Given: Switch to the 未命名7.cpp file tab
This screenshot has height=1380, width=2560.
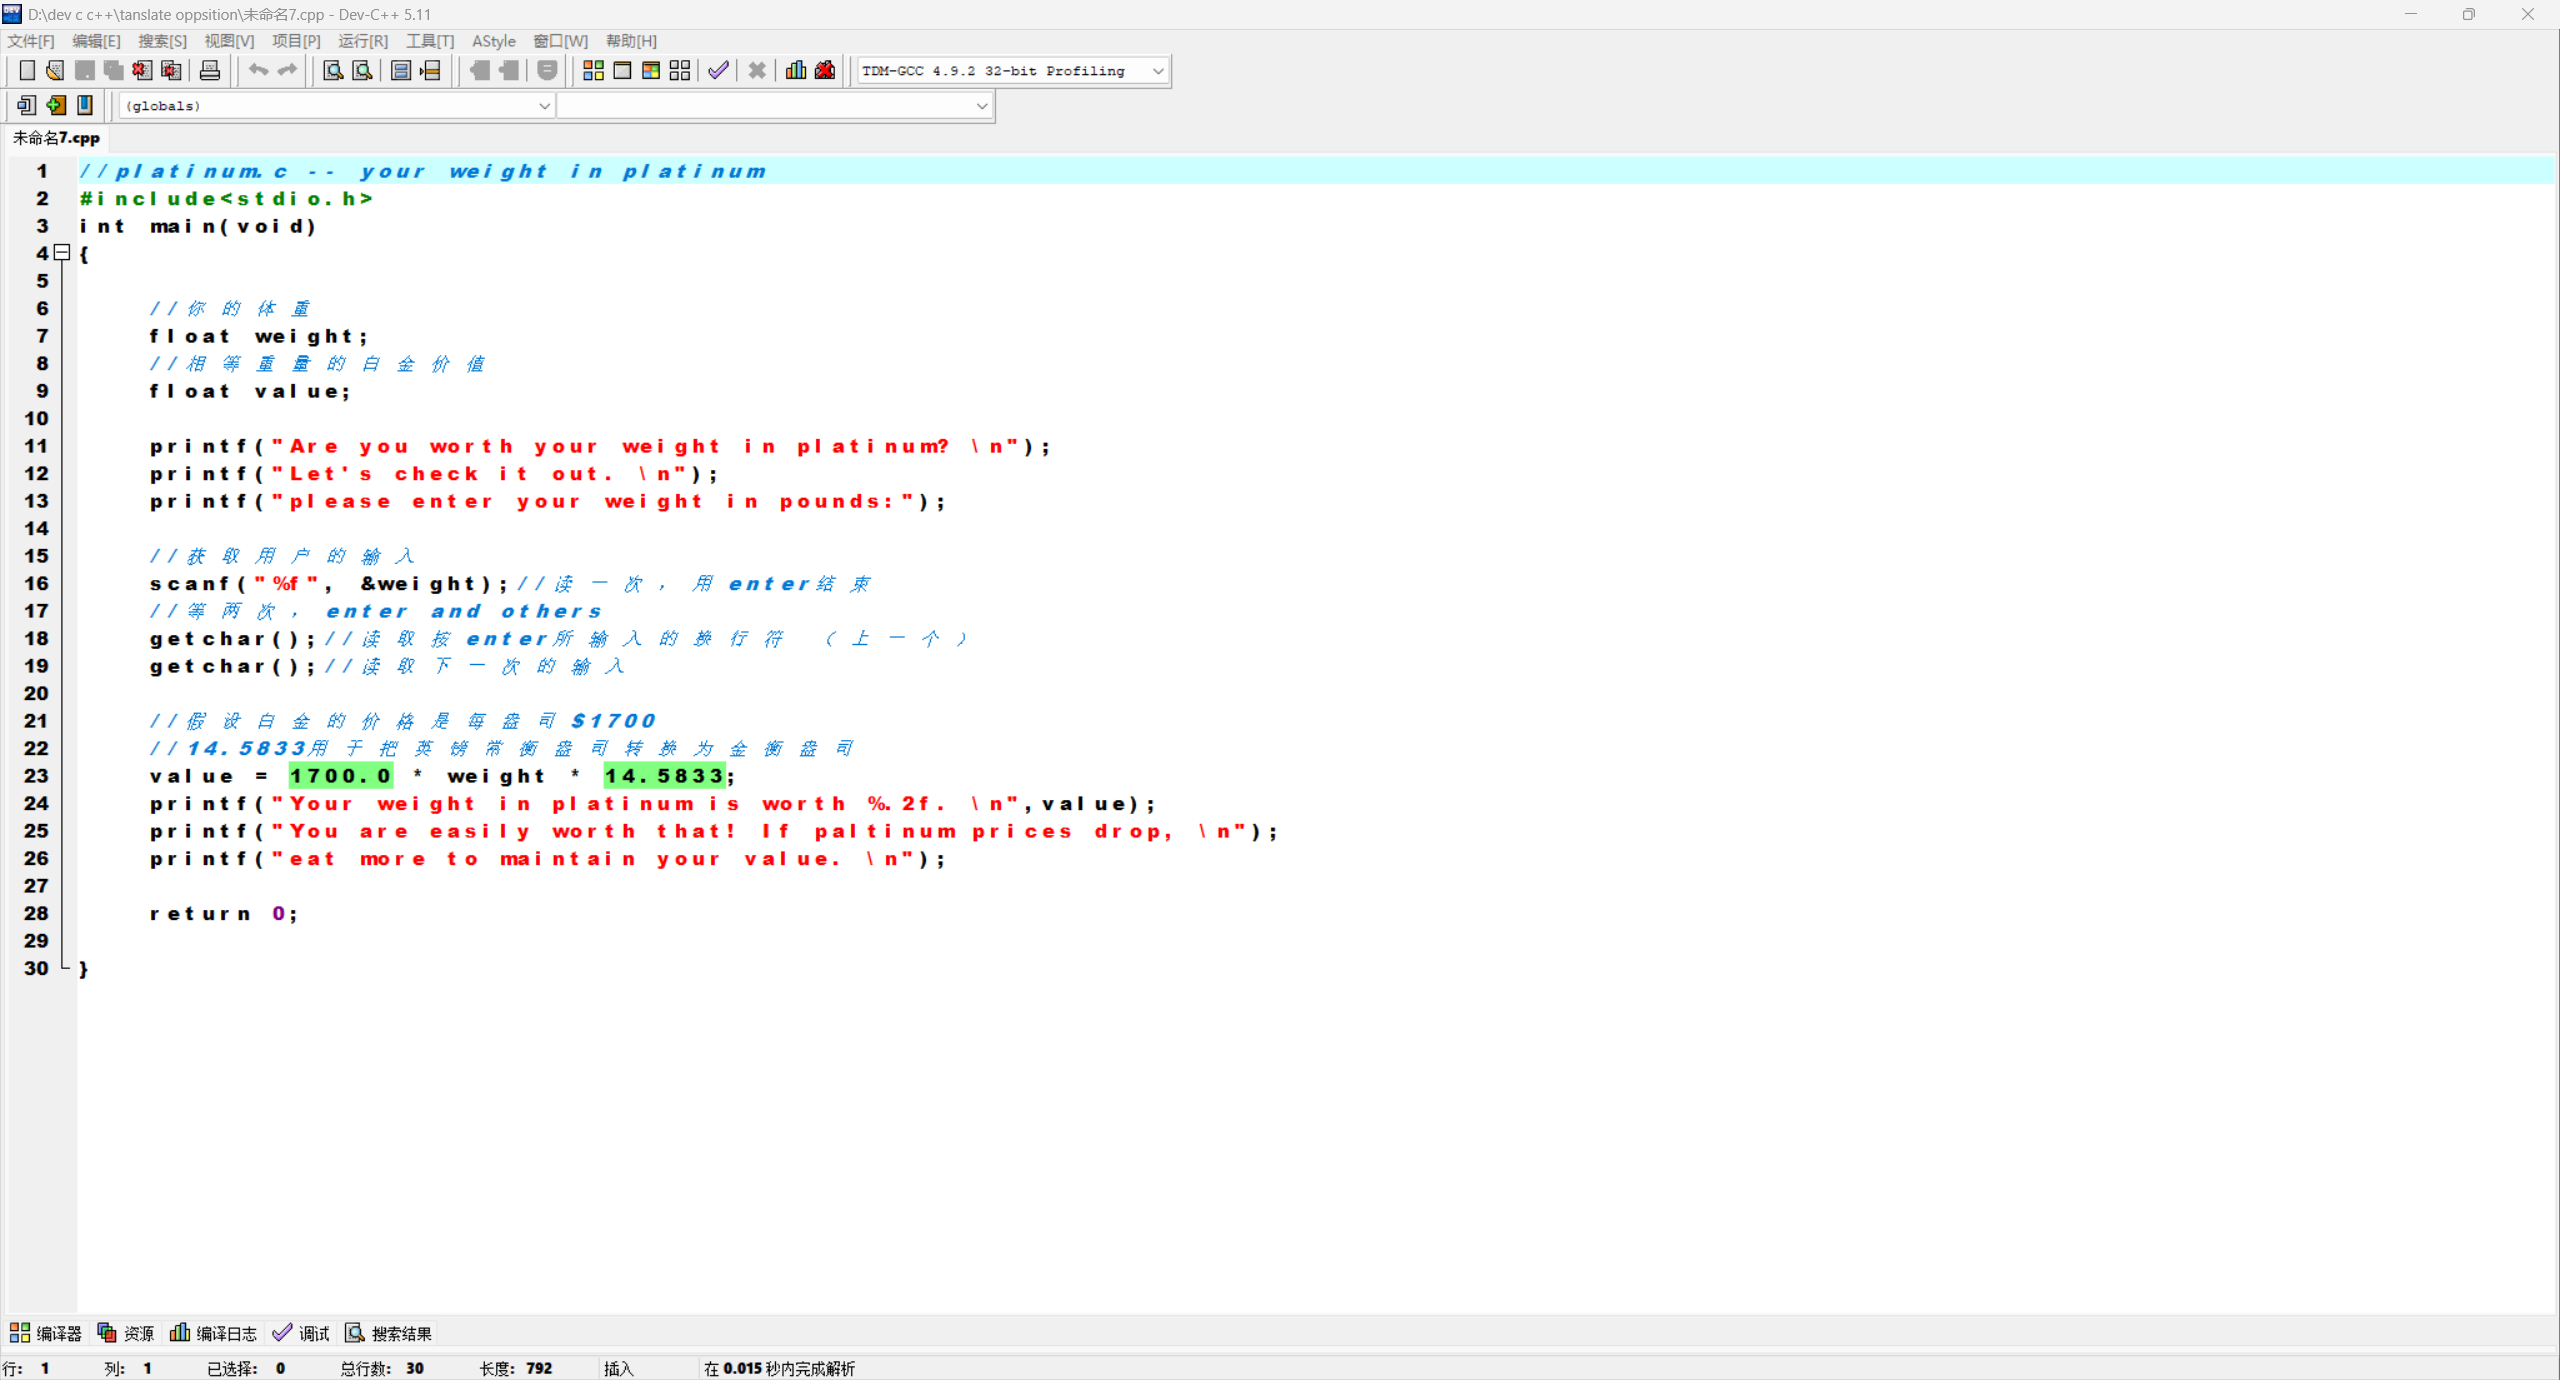Looking at the screenshot, I should pyautogui.click(x=56, y=138).
